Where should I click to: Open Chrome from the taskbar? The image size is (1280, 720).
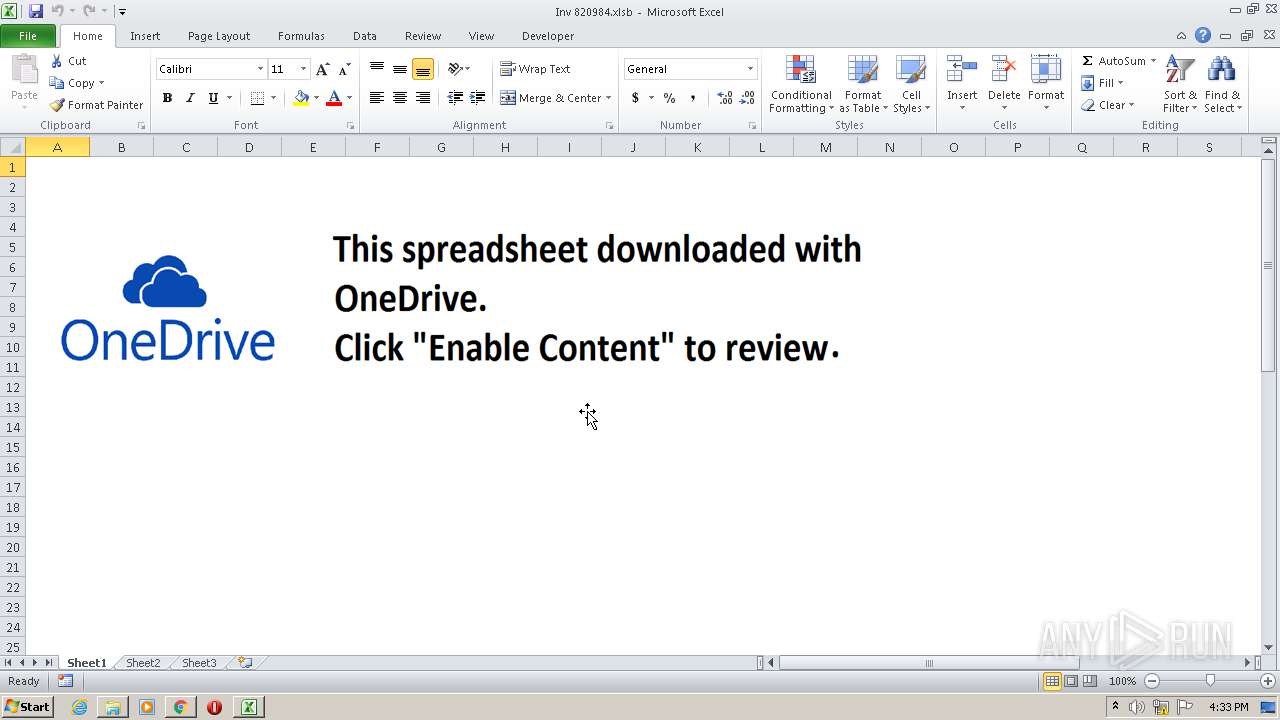[x=180, y=707]
